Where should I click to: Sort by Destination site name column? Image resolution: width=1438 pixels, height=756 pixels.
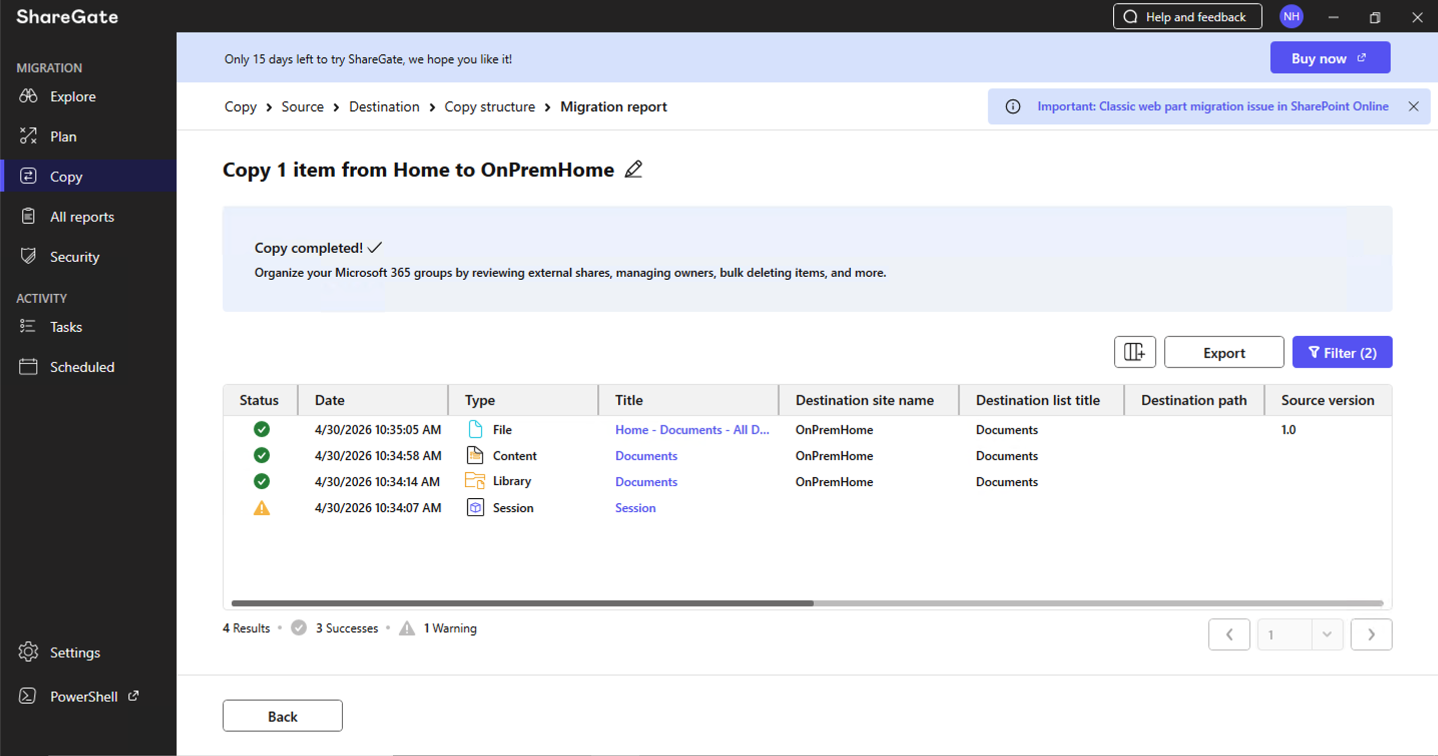(x=868, y=400)
